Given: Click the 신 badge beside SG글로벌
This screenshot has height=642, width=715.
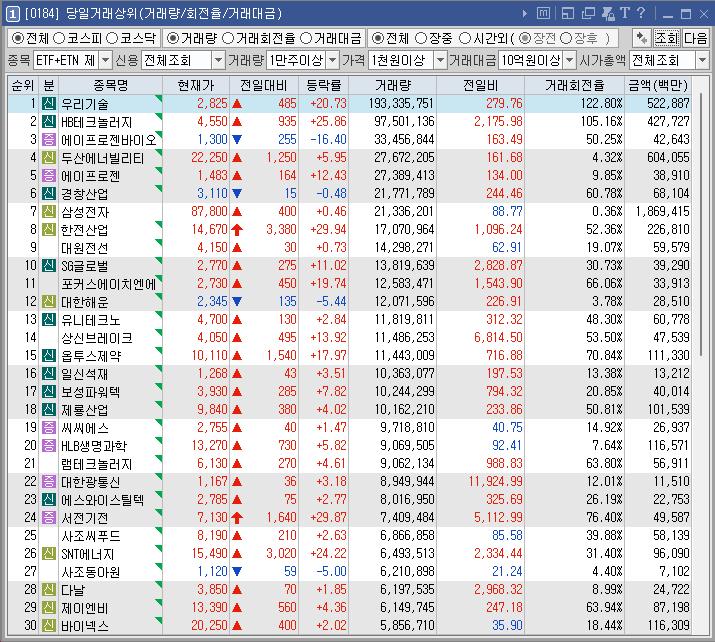Looking at the screenshot, I should point(49,265).
